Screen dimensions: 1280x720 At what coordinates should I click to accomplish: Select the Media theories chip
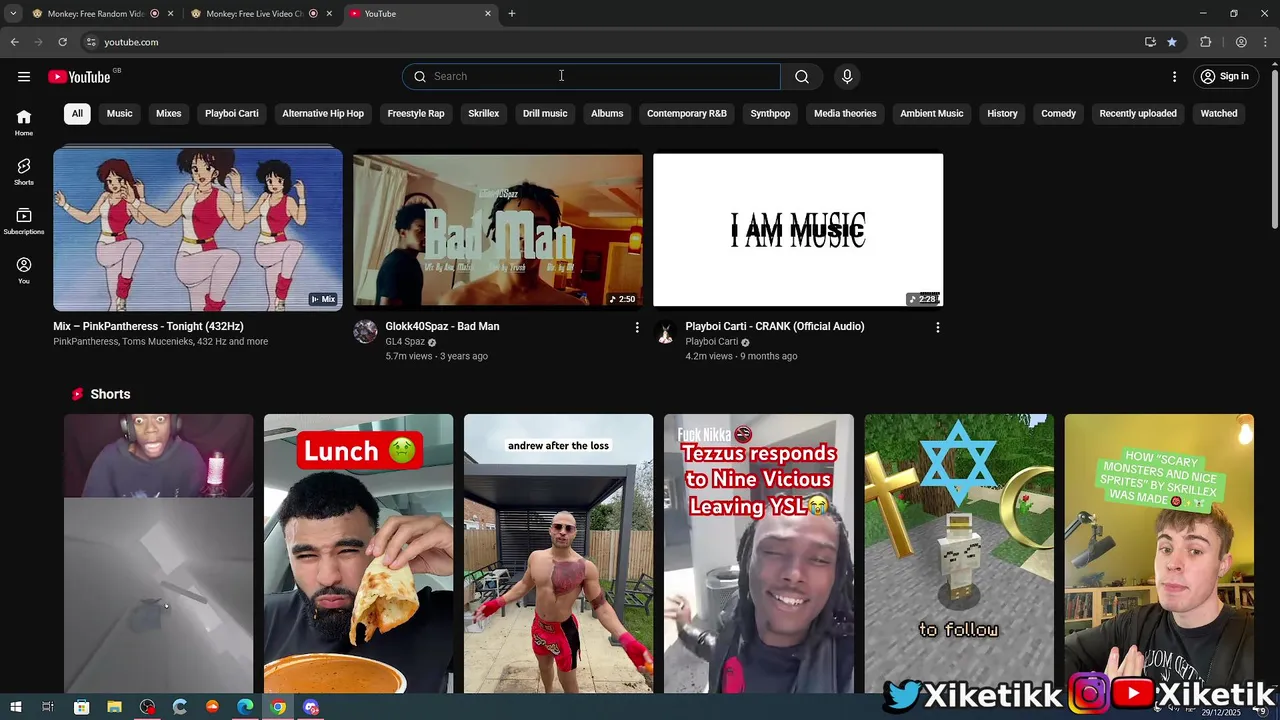tap(845, 114)
